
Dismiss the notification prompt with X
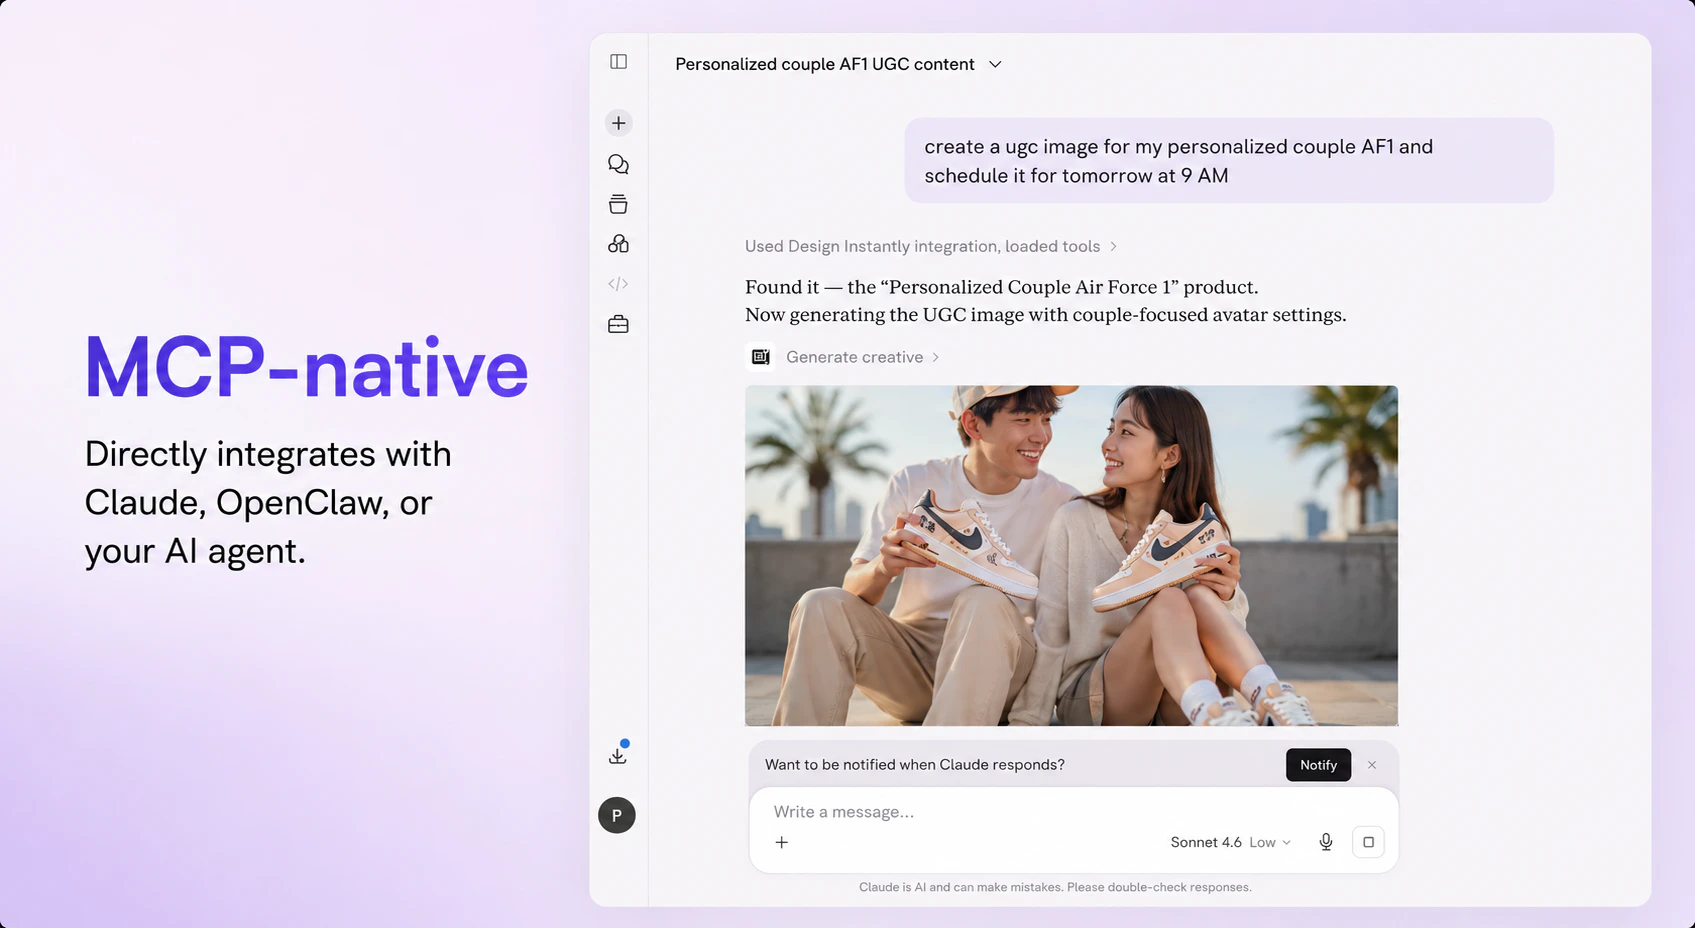pyautogui.click(x=1372, y=765)
